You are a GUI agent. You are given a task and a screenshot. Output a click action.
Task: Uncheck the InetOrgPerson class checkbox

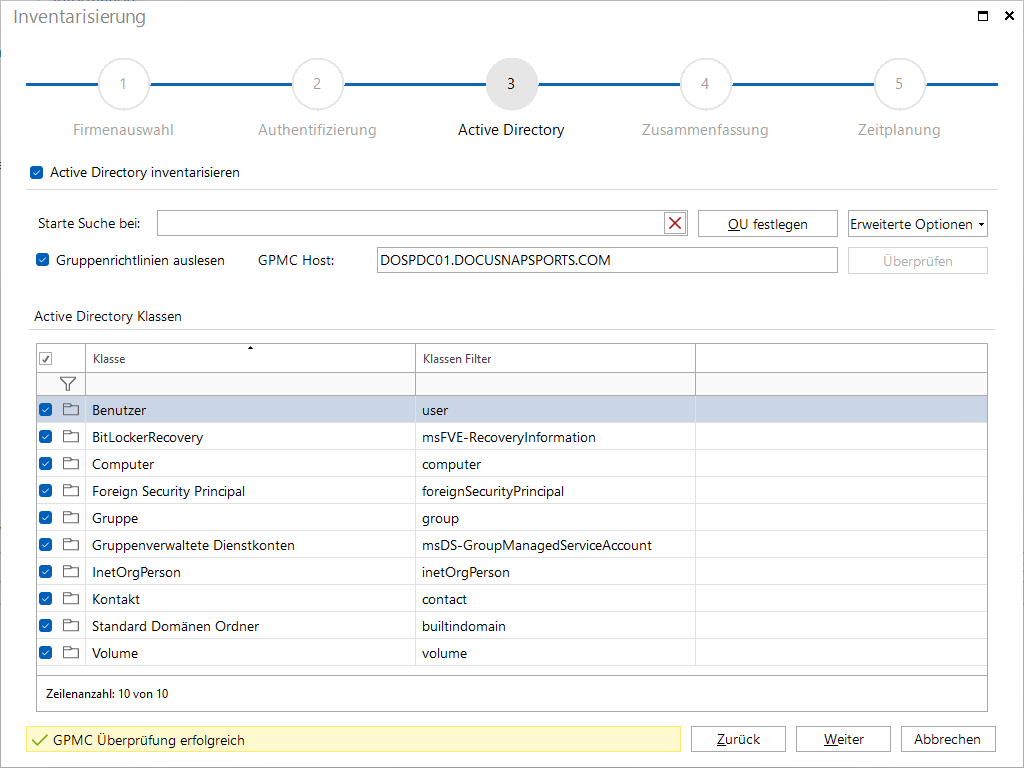(x=45, y=571)
